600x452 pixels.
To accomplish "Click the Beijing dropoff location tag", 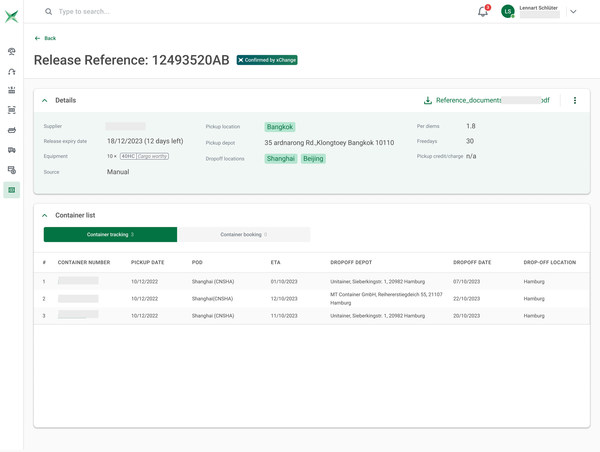I will pyautogui.click(x=313, y=158).
